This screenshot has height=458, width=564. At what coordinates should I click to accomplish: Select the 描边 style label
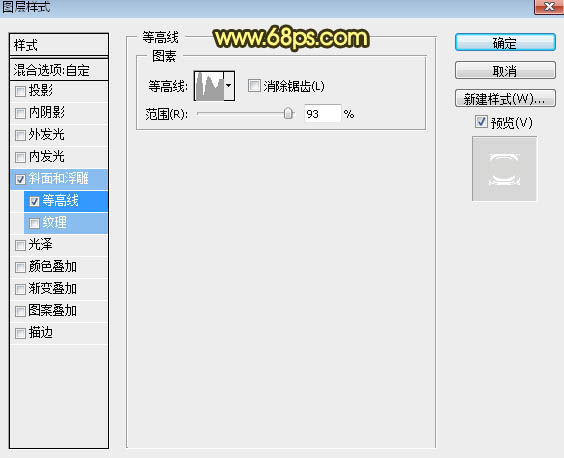click(x=41, y=332)
